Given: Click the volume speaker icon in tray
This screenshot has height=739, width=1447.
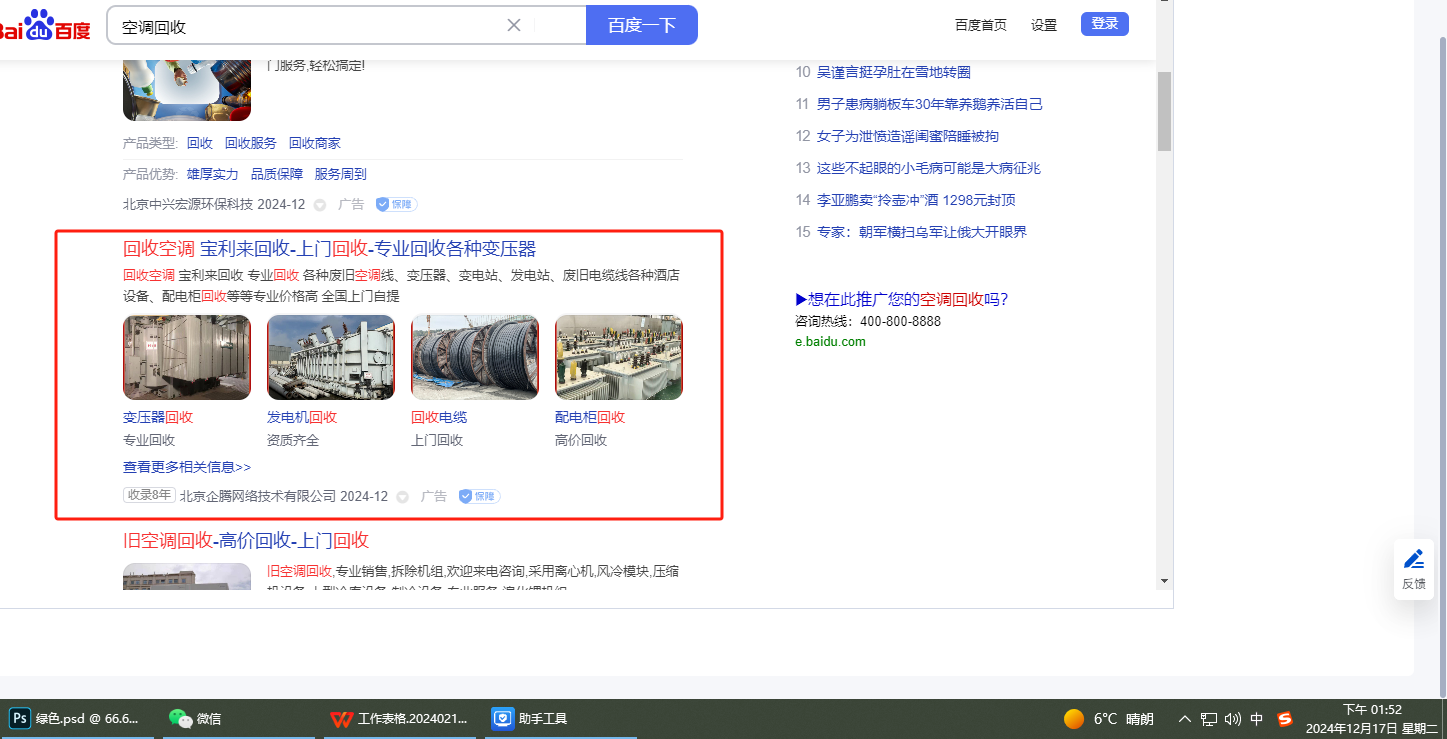Looking at the screenshot, I should [1232, 718].
